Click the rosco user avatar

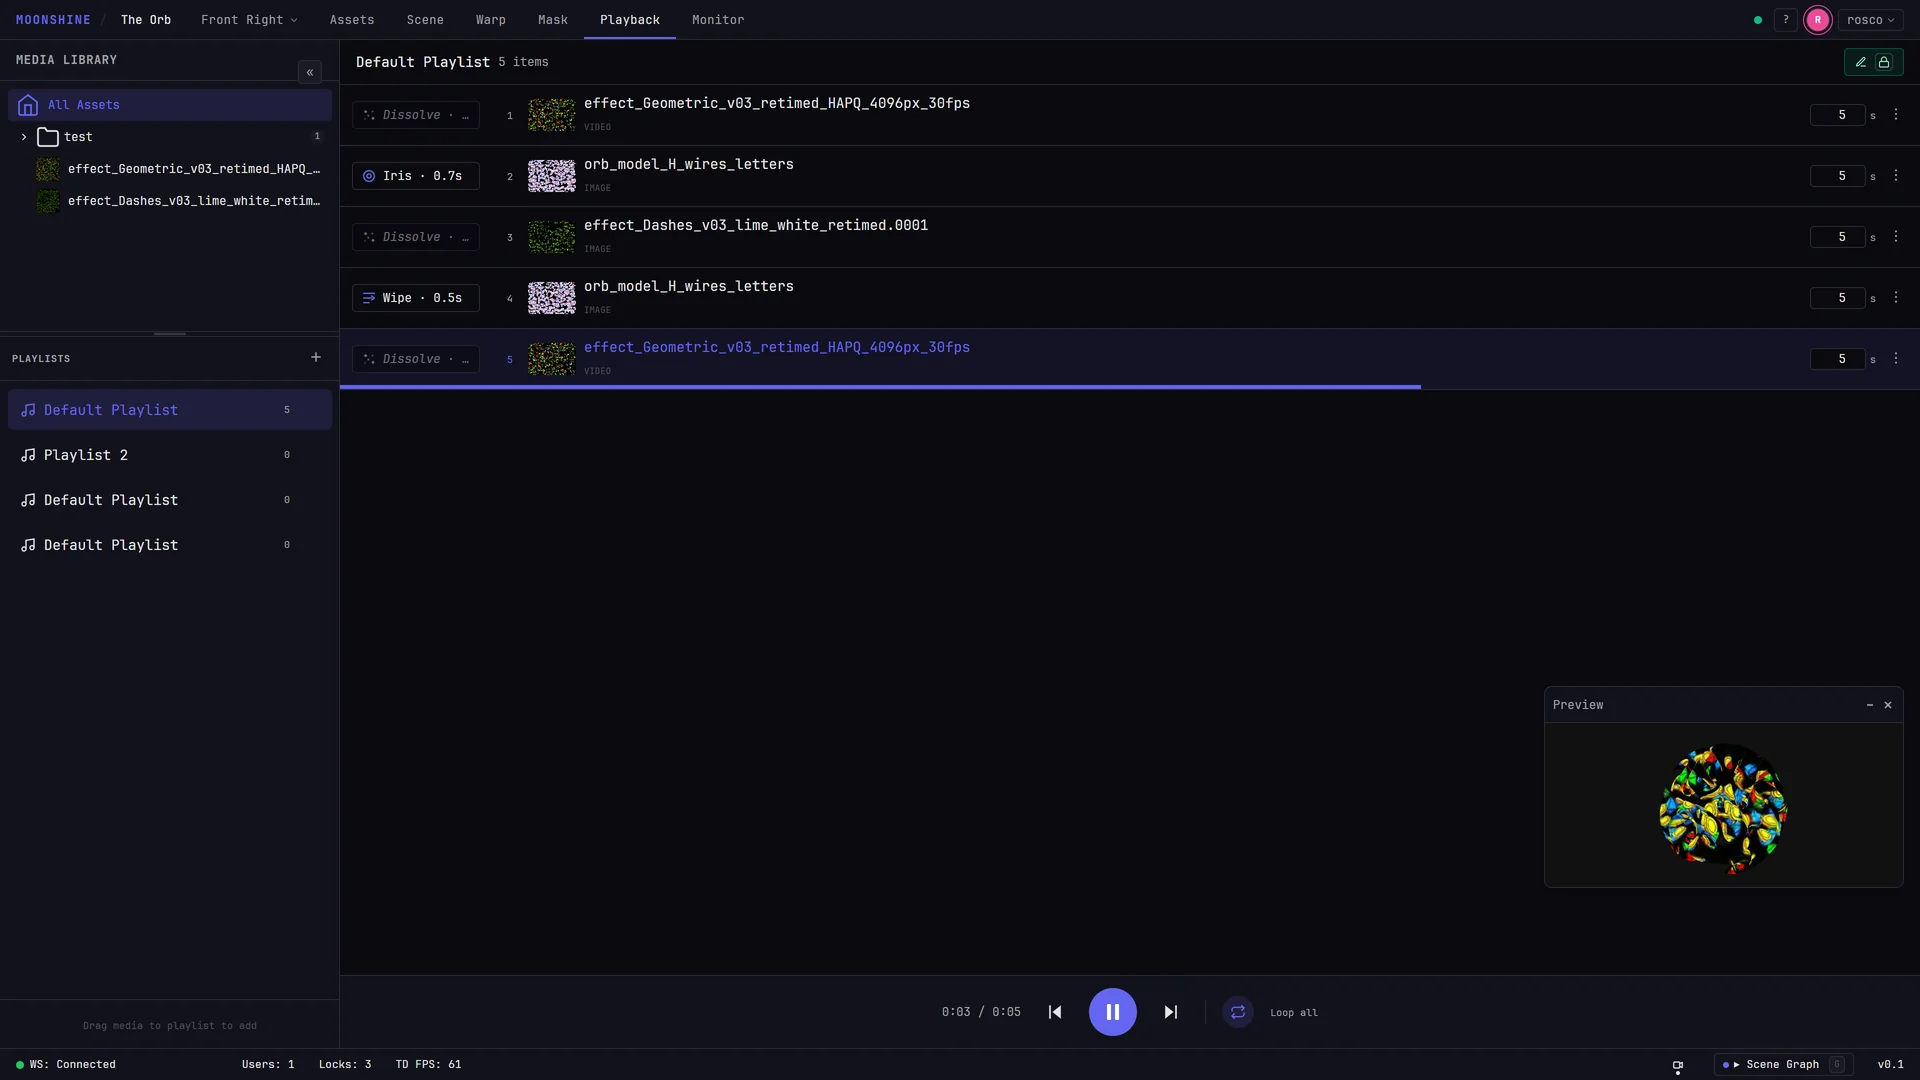1818,20
